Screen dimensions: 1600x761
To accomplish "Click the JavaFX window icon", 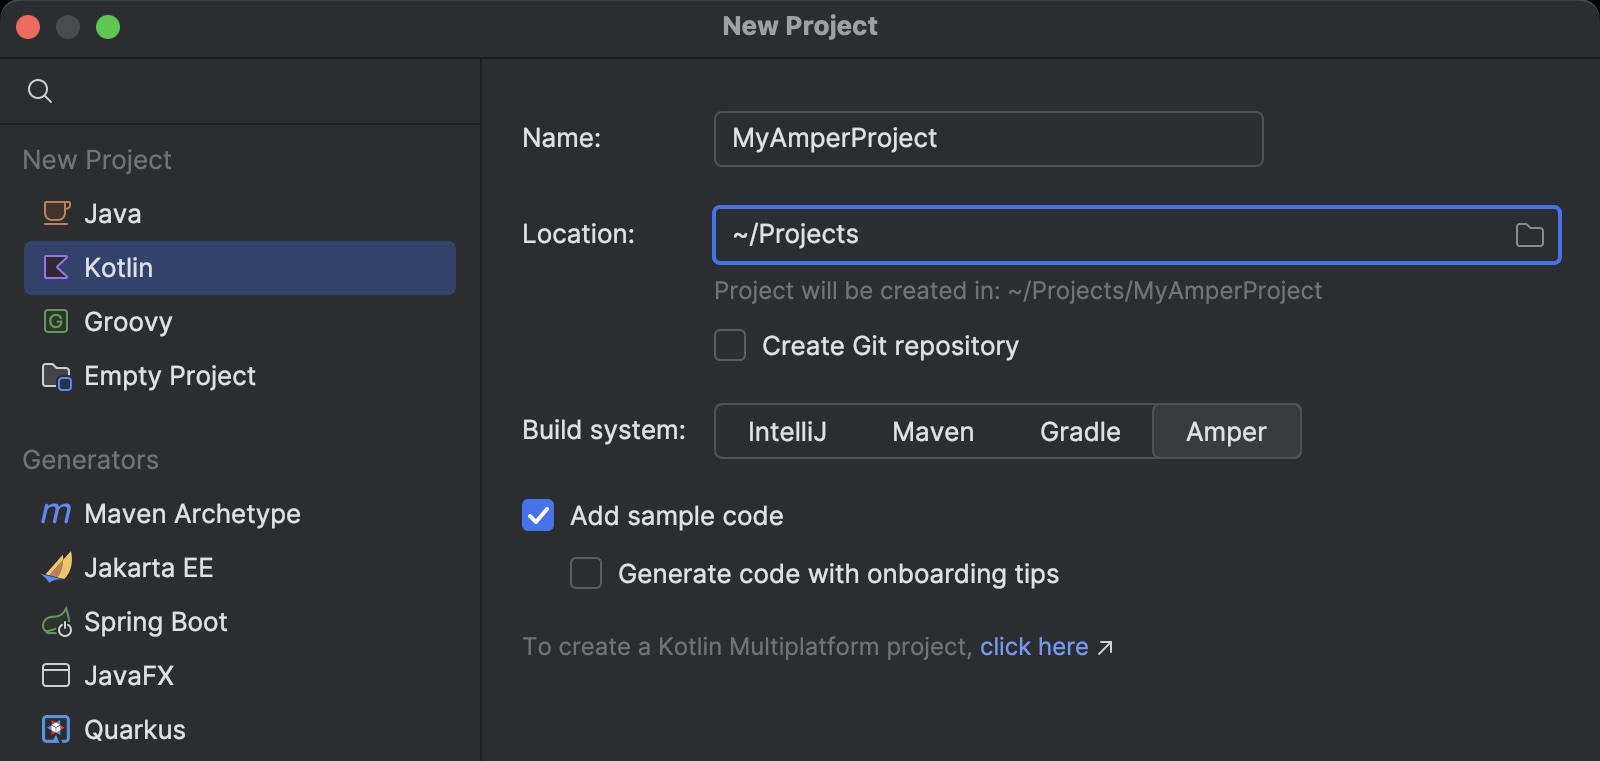I will (x=56, y=675).
